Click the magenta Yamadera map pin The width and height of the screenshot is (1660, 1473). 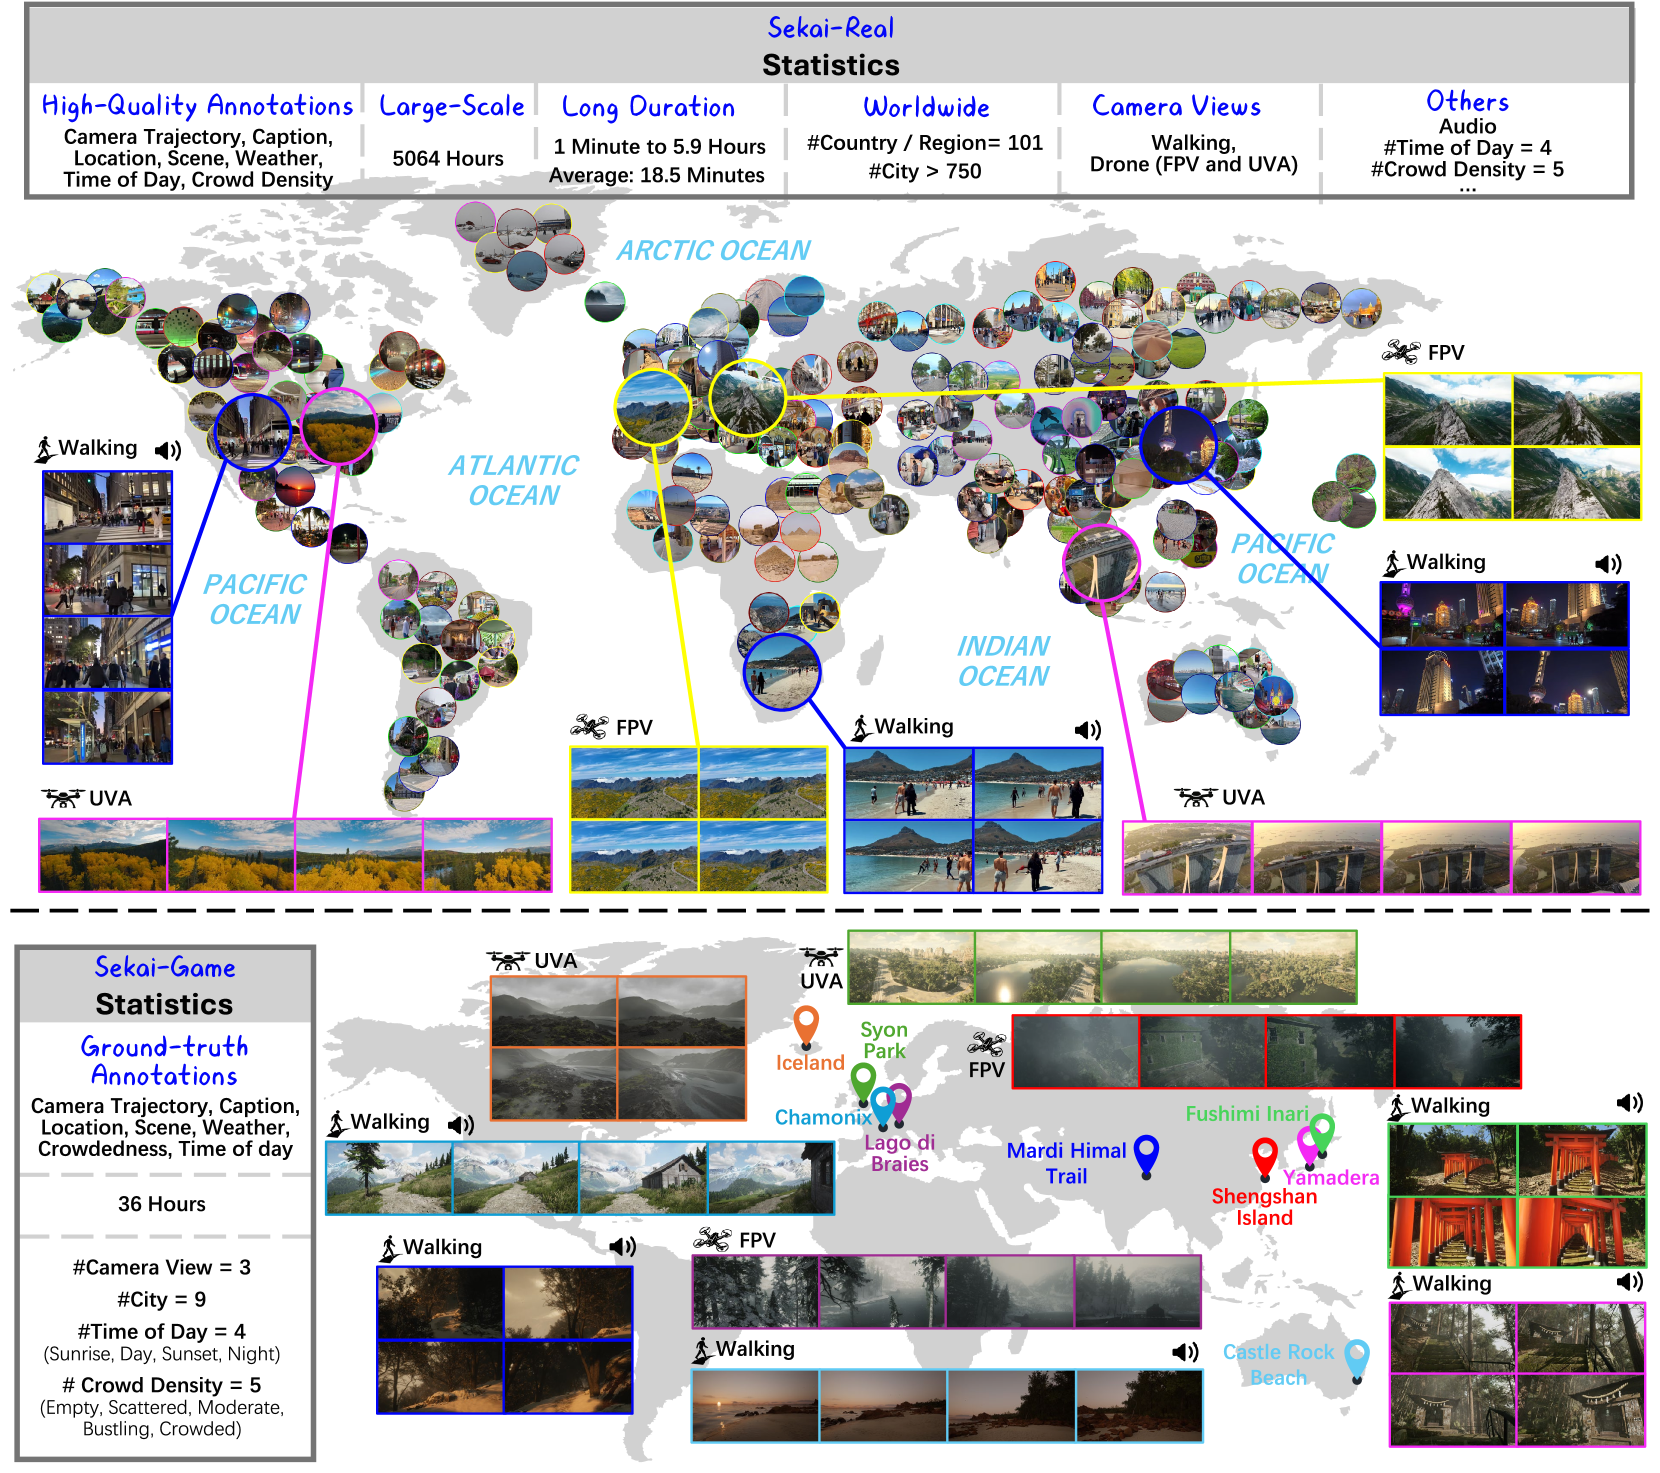[x=1307, y=1143]
